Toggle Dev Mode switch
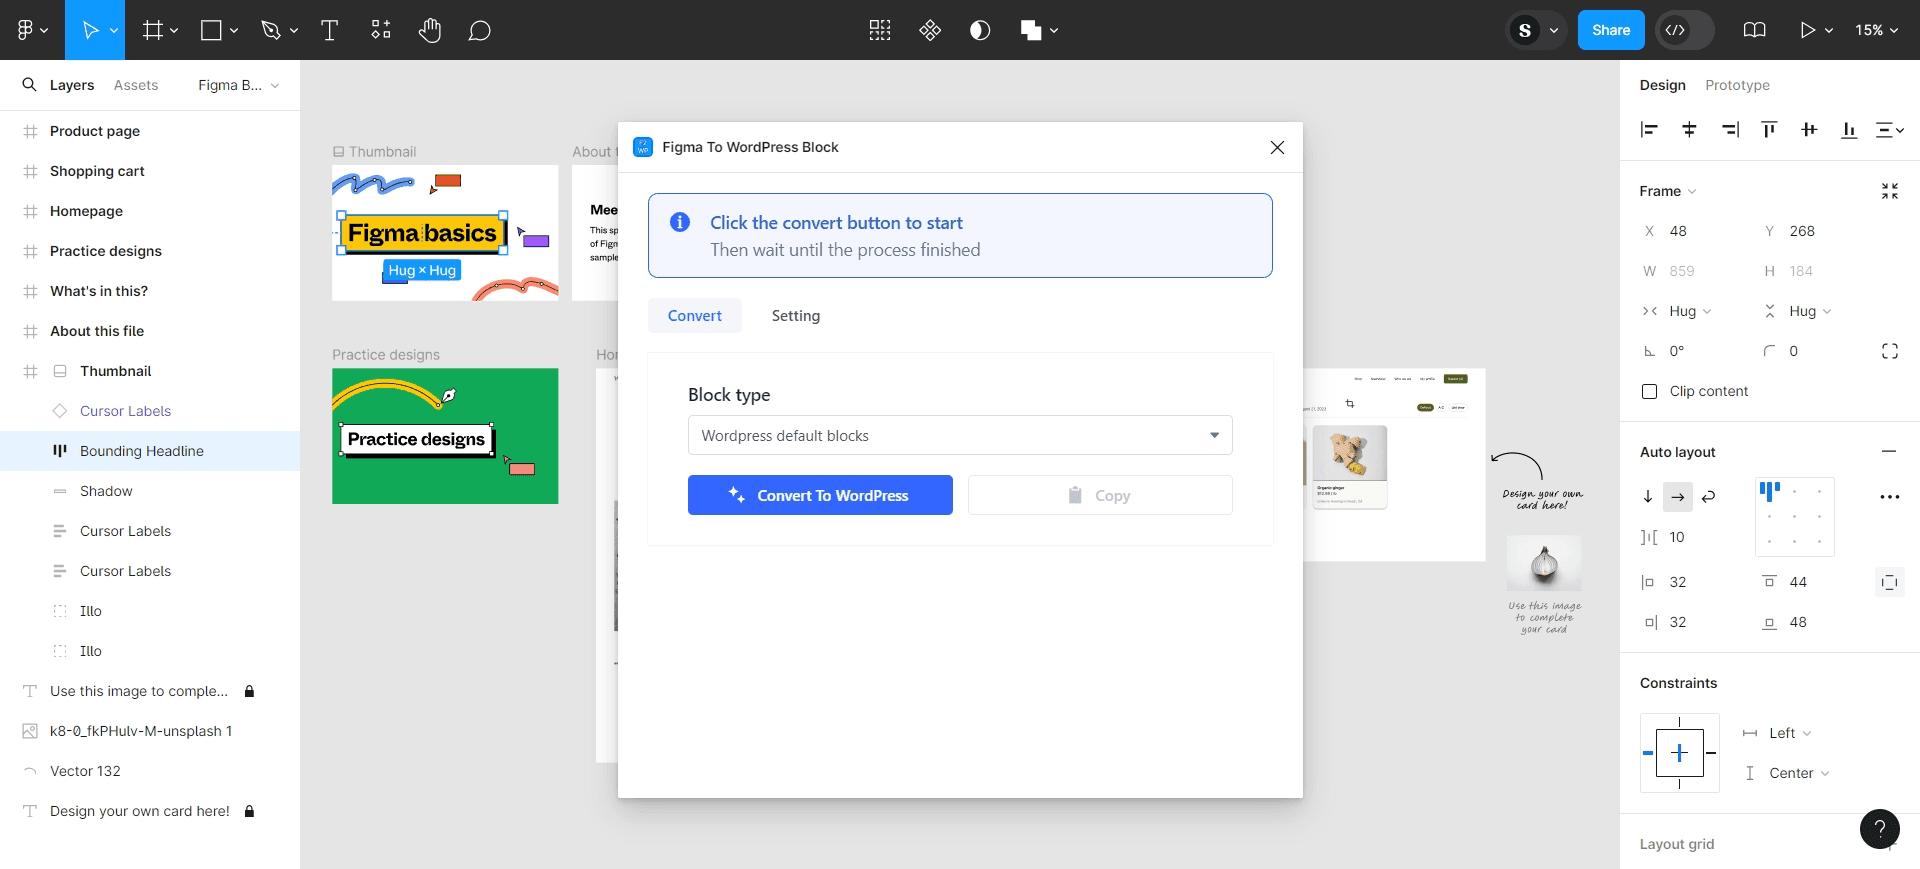Viewport: 1920px width, 869px height. (1685, 30)
